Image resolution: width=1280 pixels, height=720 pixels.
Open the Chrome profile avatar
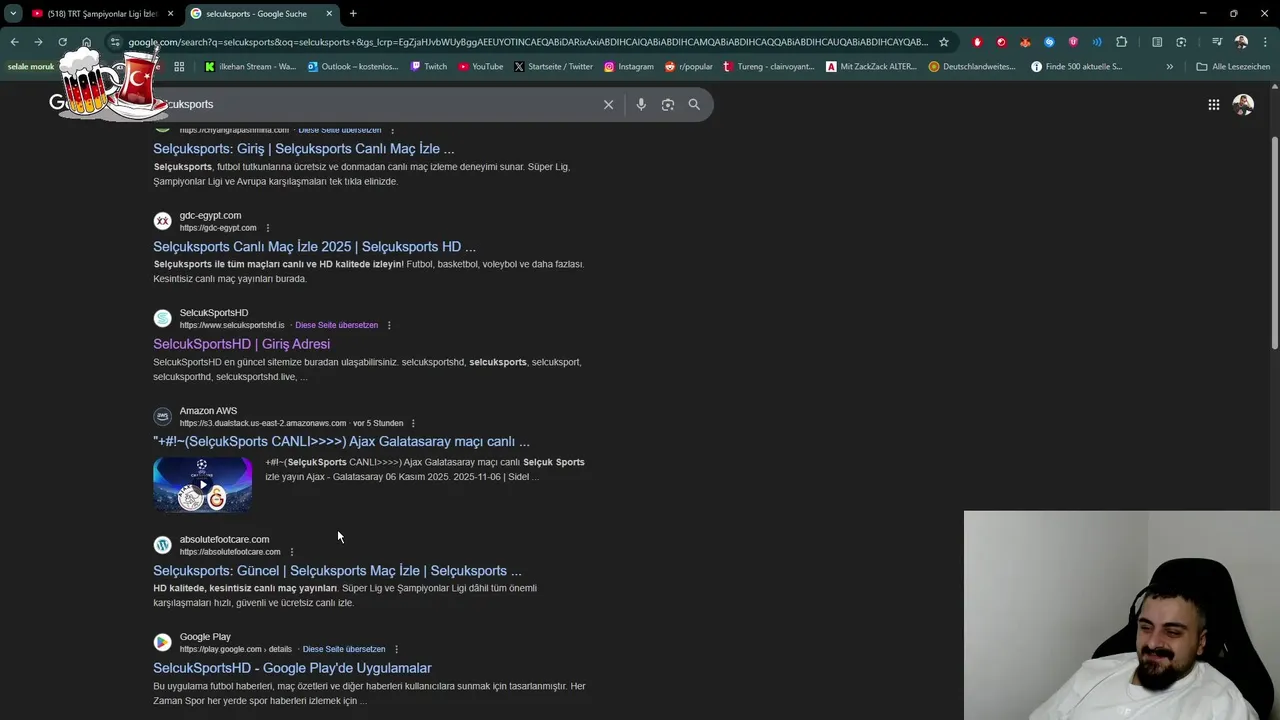tap(1241, 42)
